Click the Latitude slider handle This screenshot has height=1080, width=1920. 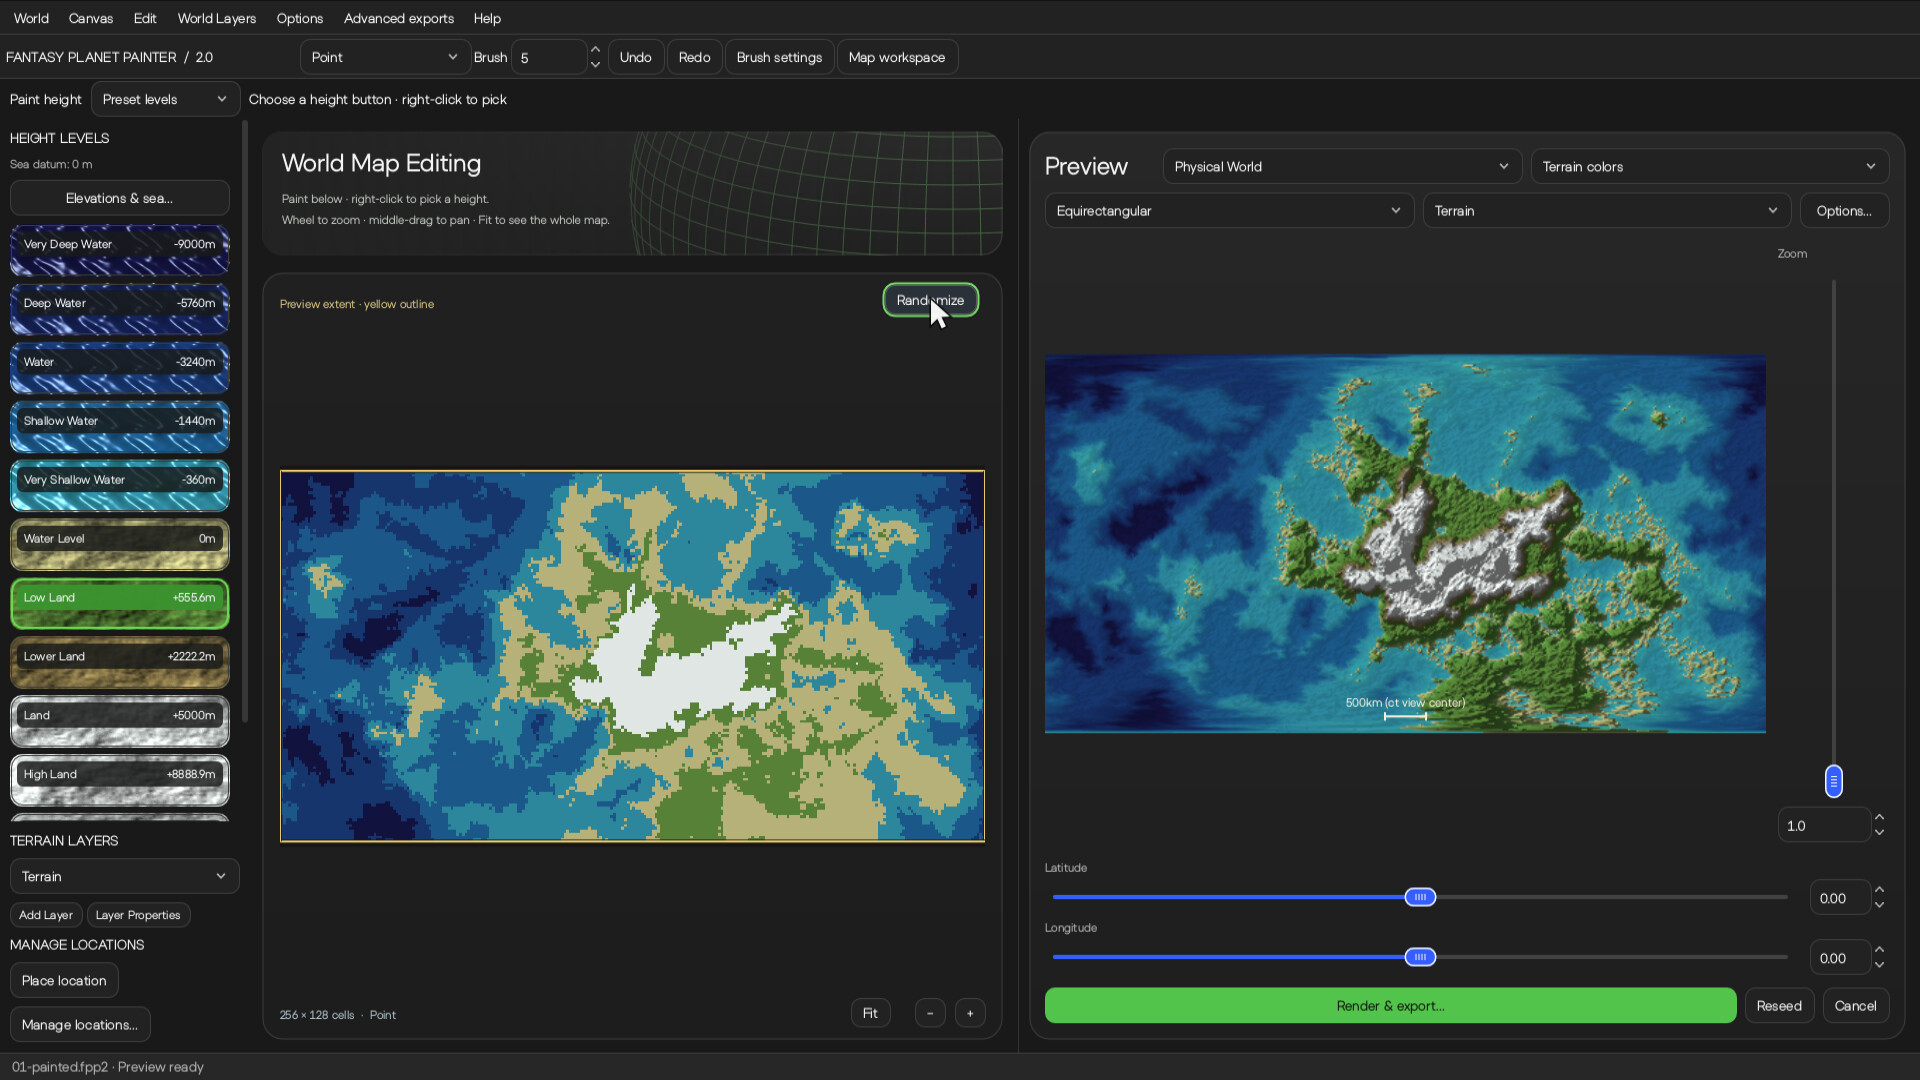[1420, 897]
